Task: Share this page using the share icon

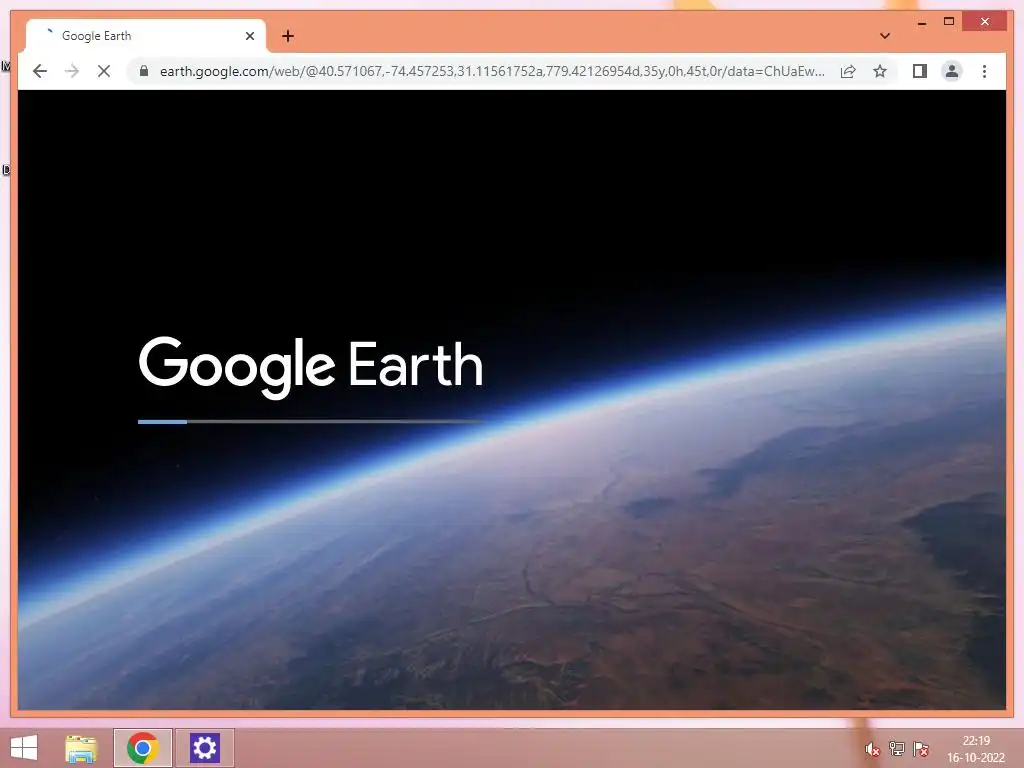Action: 848,71
